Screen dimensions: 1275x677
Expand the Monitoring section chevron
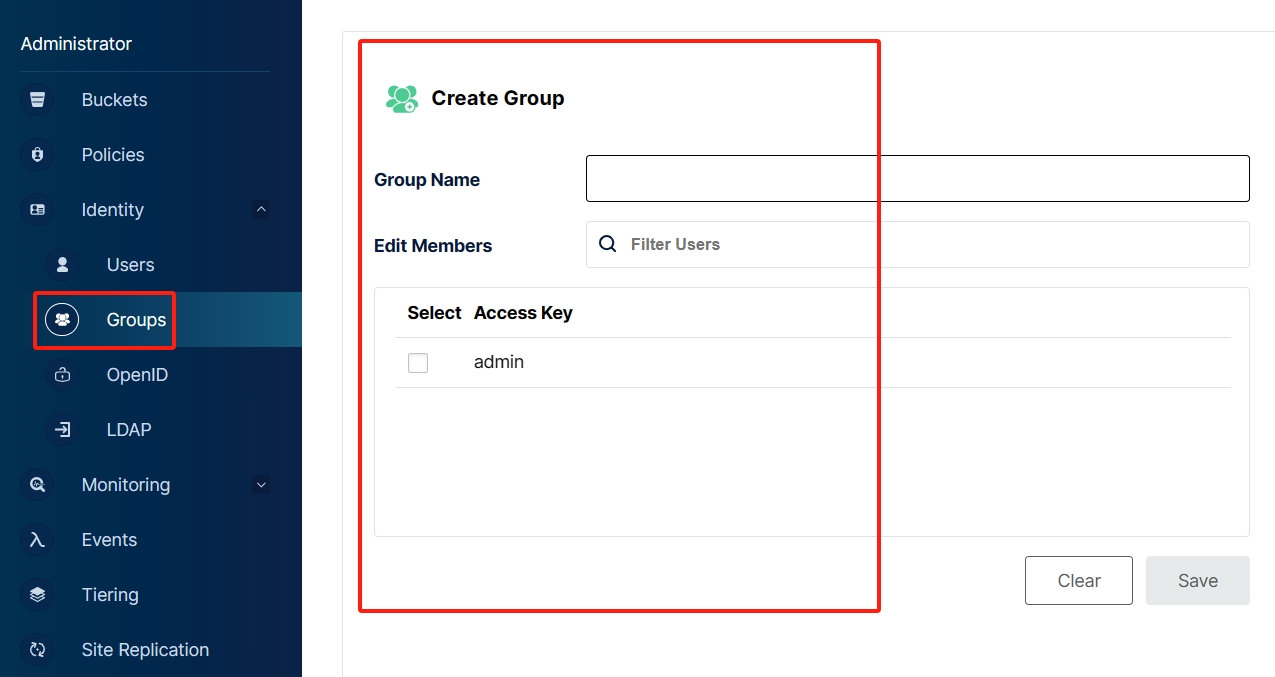click(261, 485)
